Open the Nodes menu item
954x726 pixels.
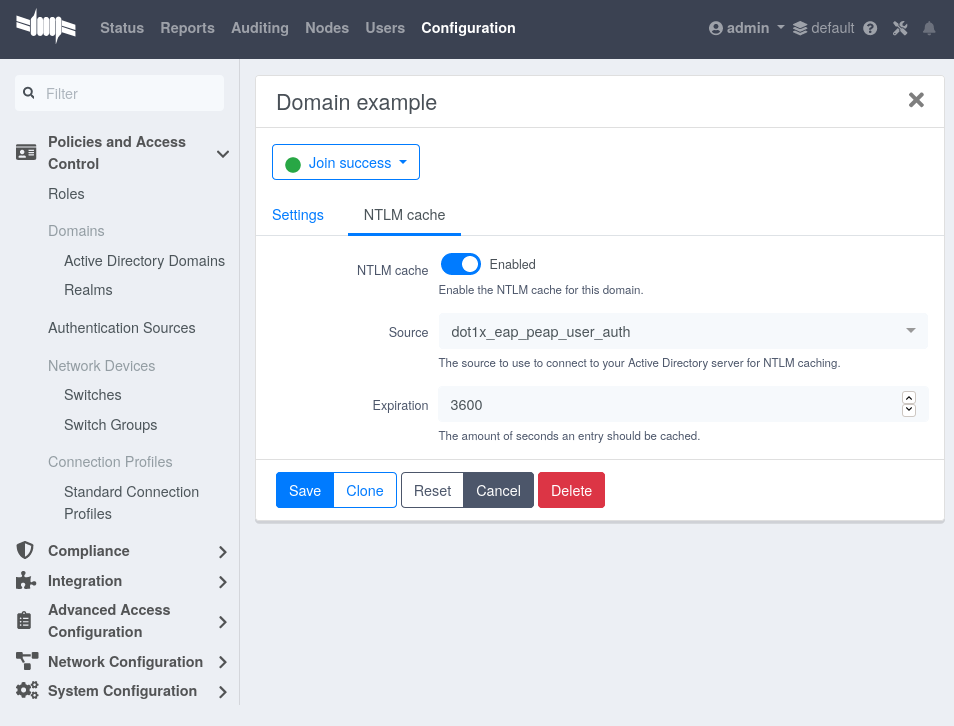click(x=327, y=28)
